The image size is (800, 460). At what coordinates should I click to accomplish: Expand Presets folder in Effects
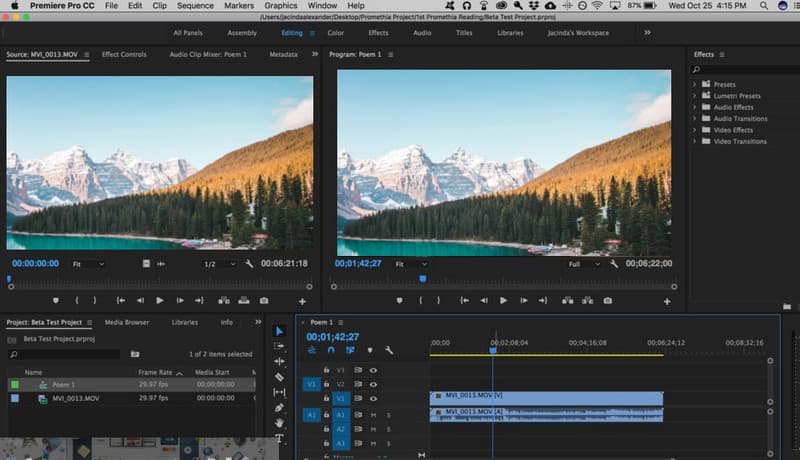tap(694, 84)
